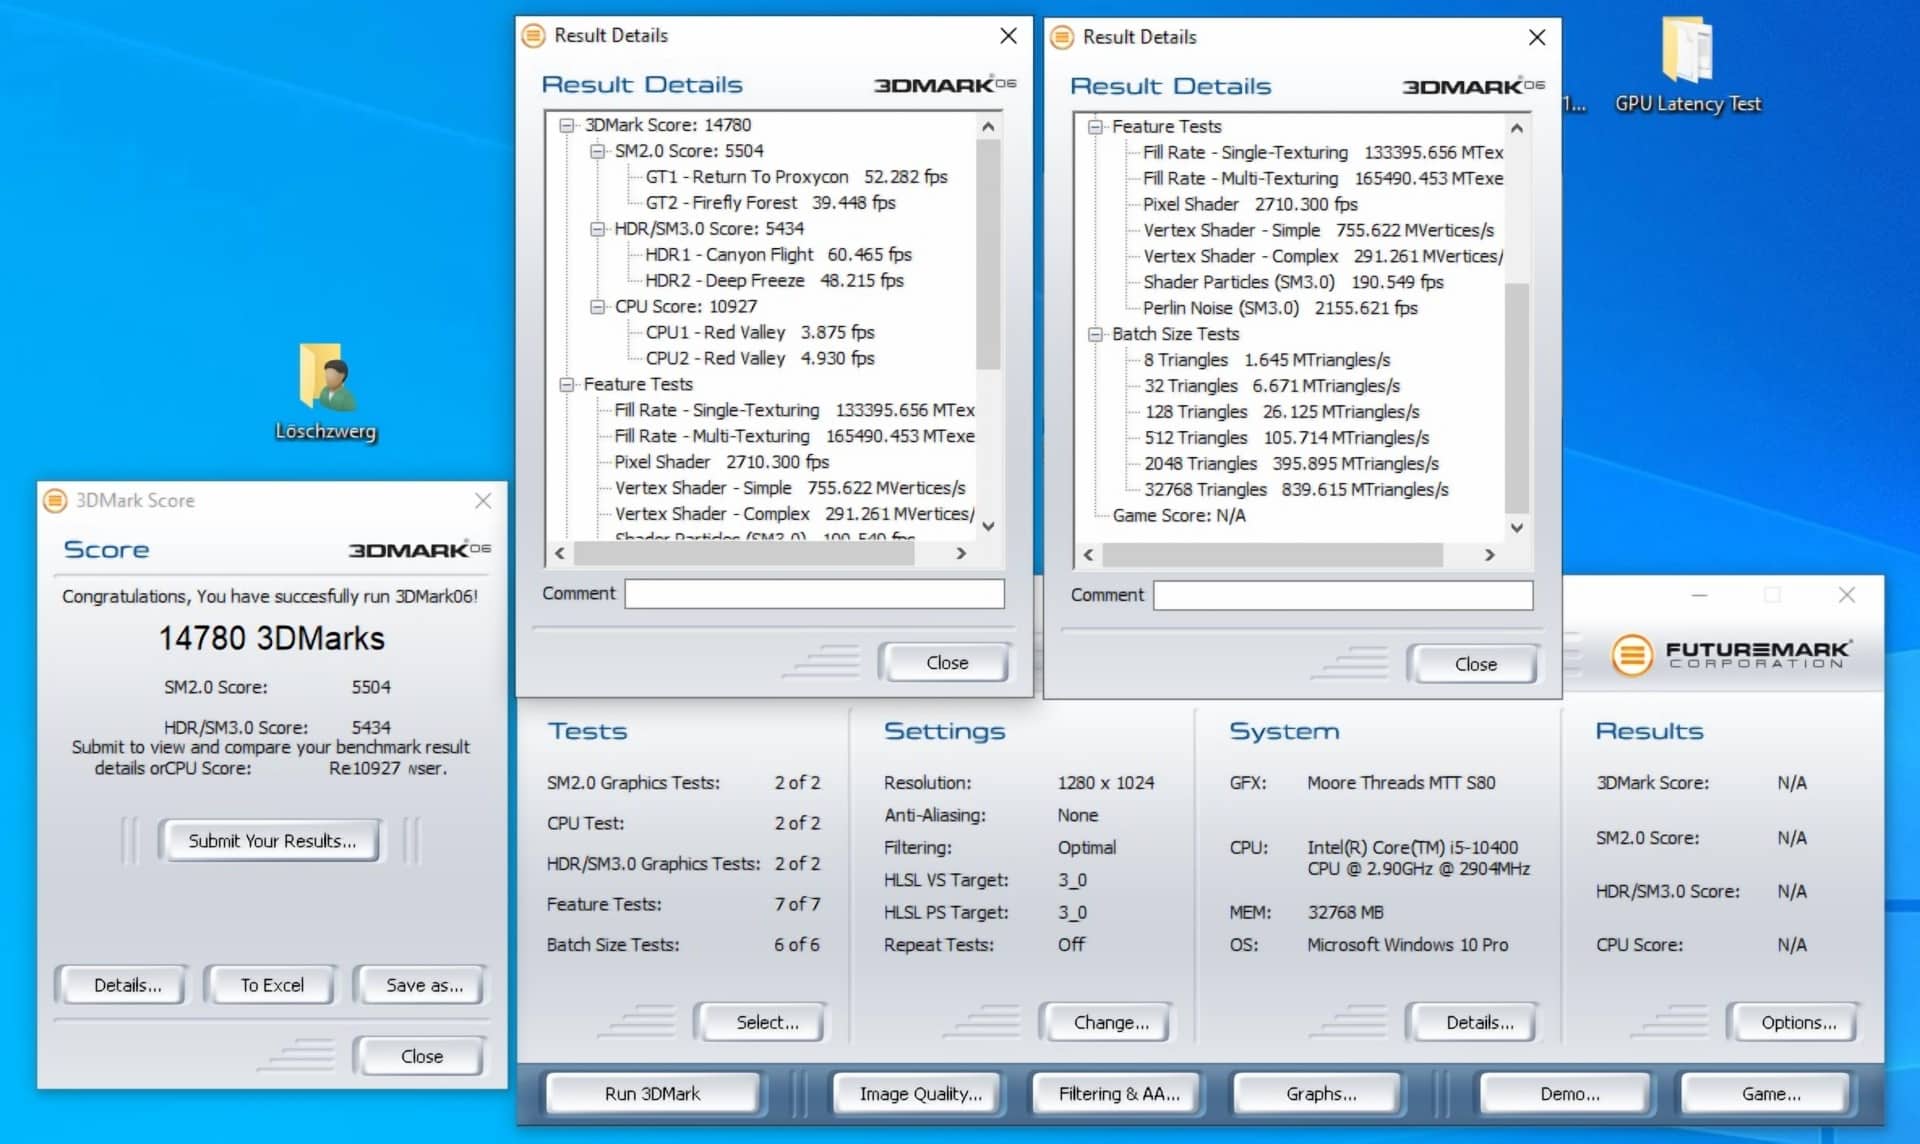Select Shader Particles (SM3.0) row in right window
Image resolution: width=1920 pixels, height=1144 pixels.
coord(1293,282)
